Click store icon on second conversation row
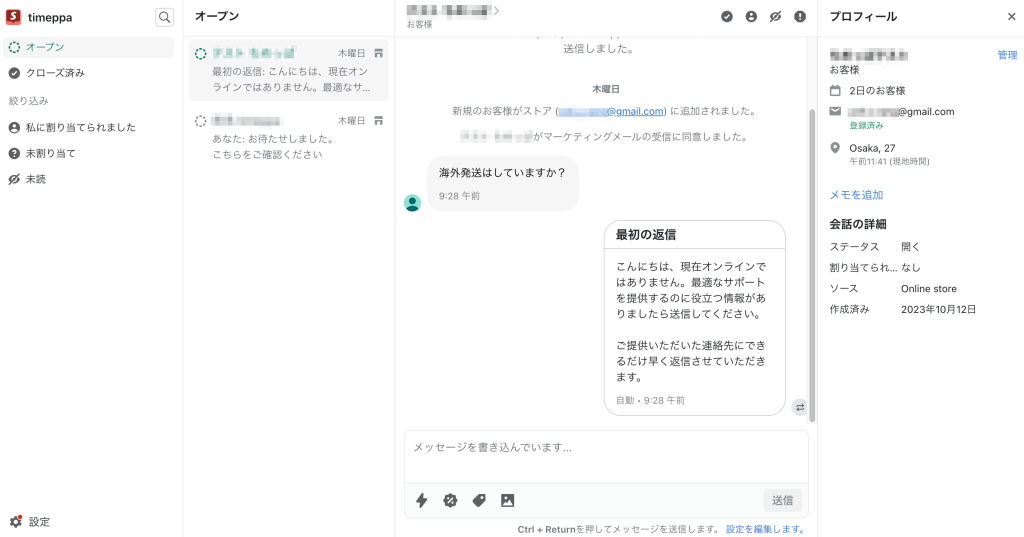The image size is (1024, 537). click(378, 120)
